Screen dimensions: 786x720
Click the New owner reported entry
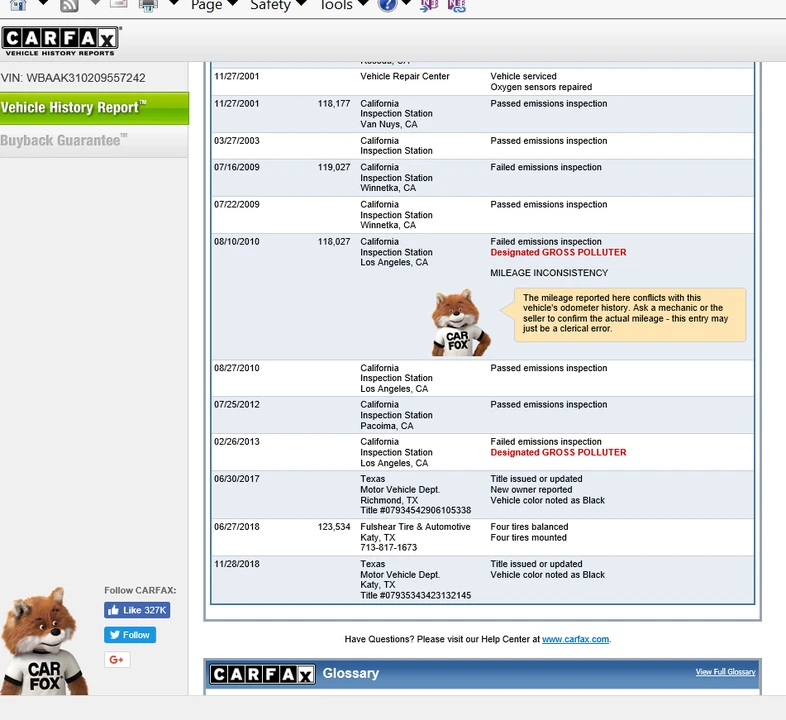point(531,490)
